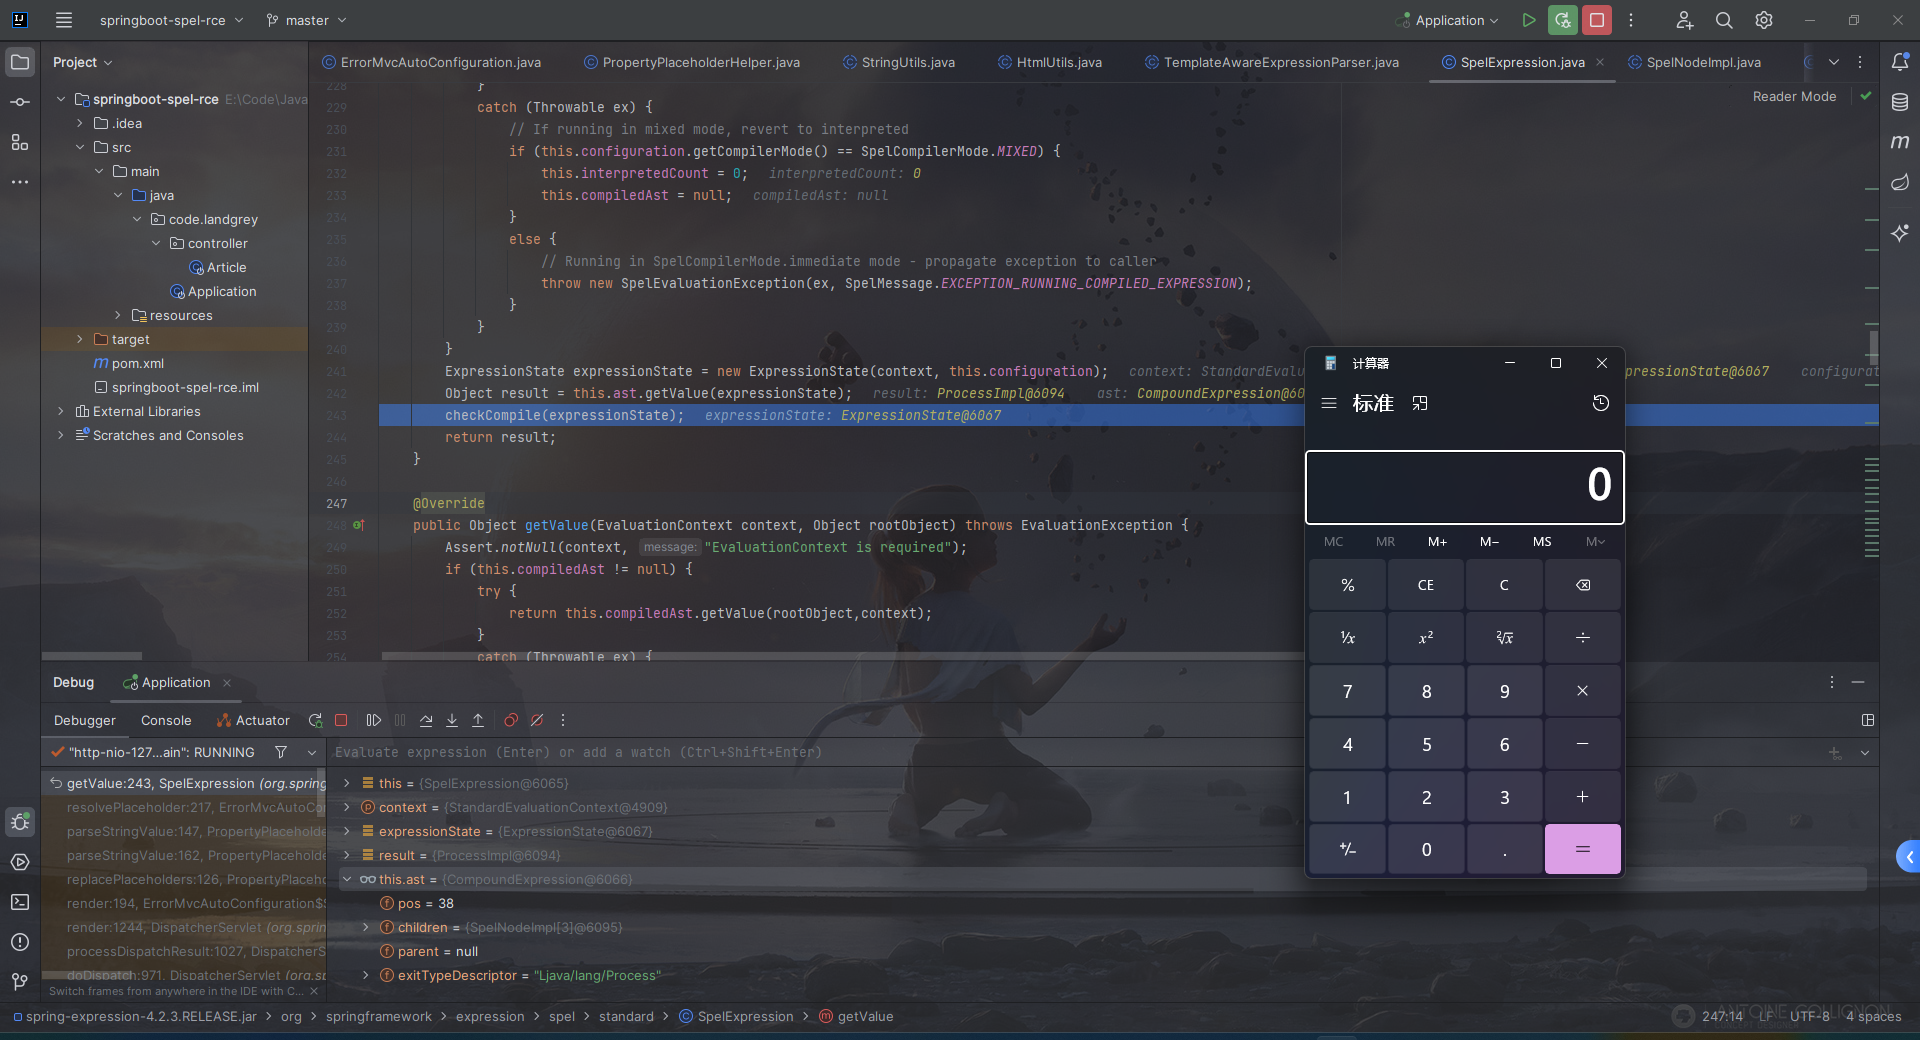This screenshot has width=1920, height=1040.
Task: Open the Project view dropdown
Action: [82, 62]
